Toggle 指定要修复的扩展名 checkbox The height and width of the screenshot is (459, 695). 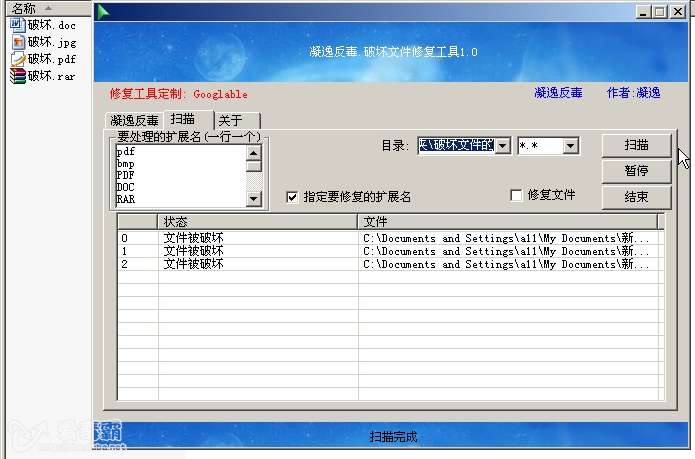[292, 197]
